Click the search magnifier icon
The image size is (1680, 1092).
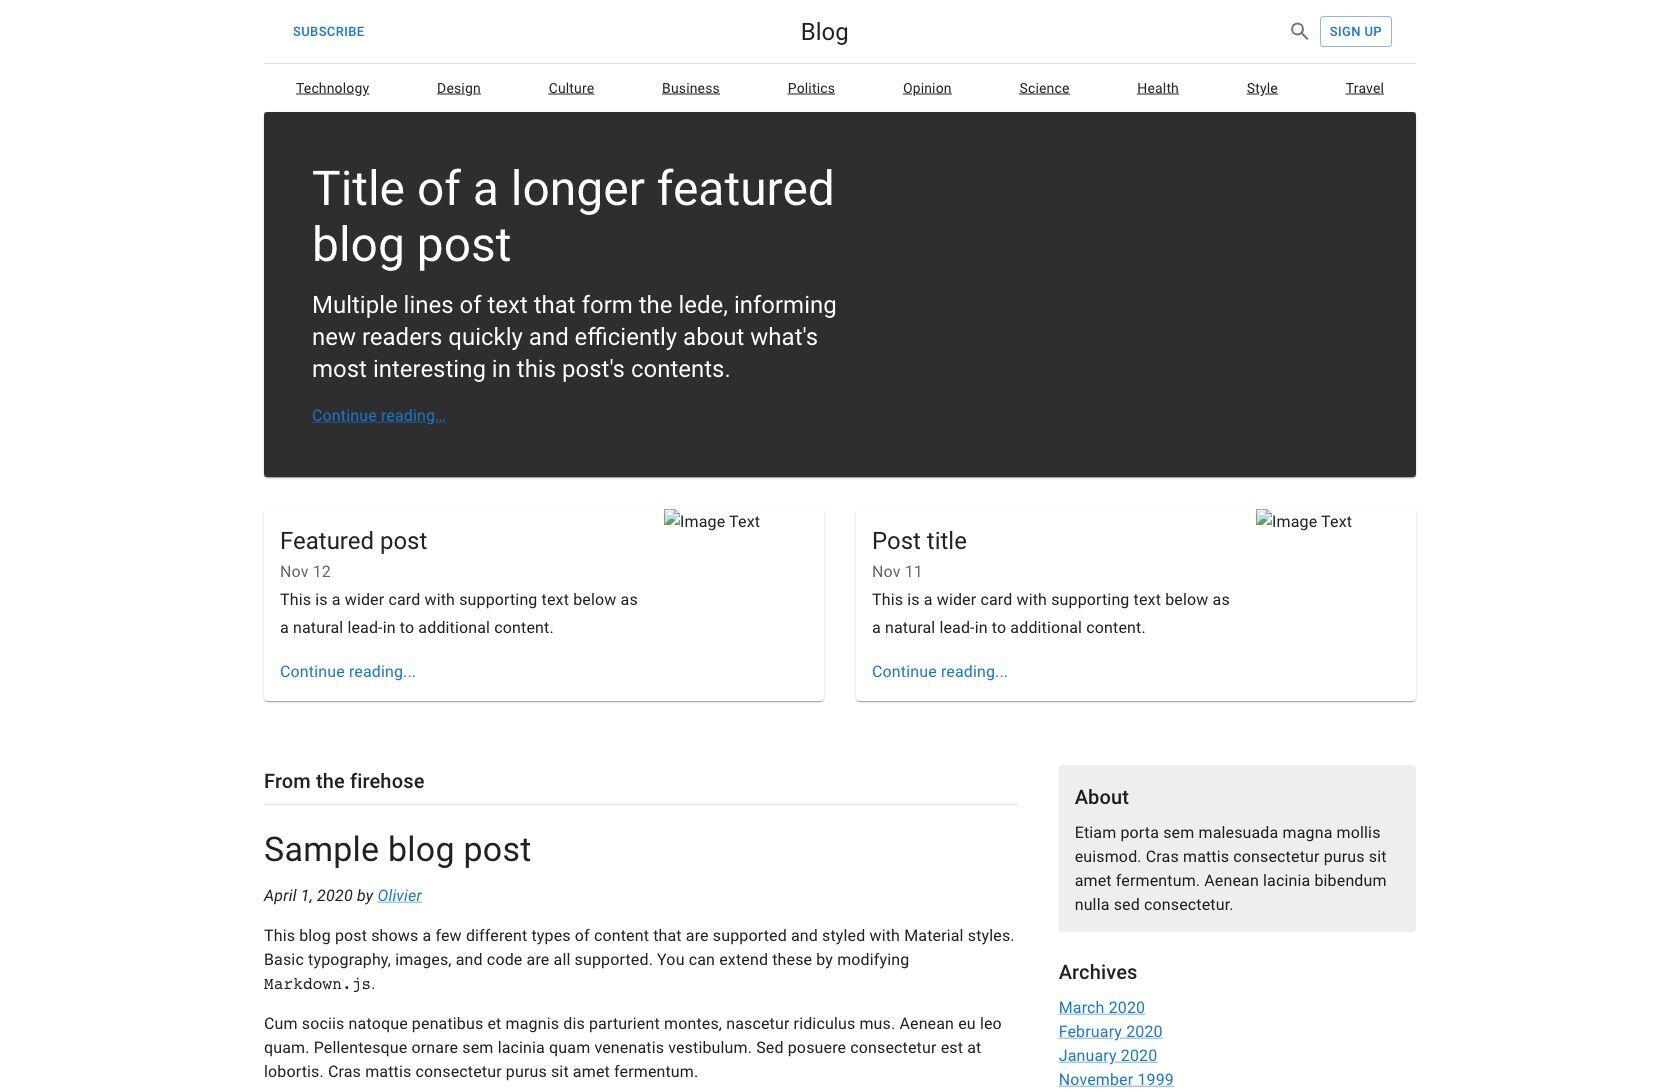[x=1299, y=31]
